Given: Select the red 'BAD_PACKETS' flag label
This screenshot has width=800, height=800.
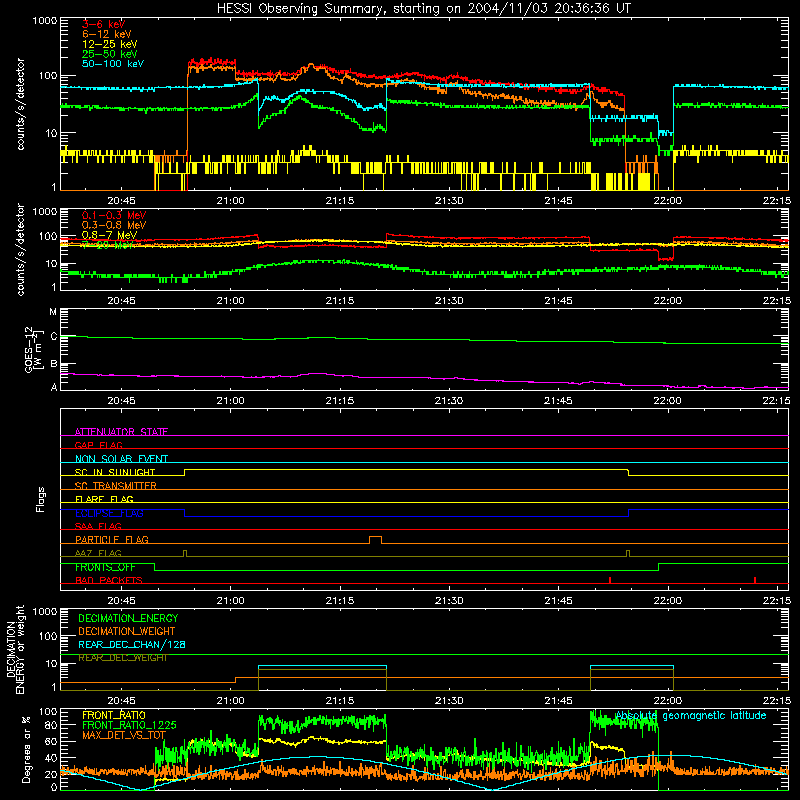Looking at the screenshot, I should tap(109, 580).
